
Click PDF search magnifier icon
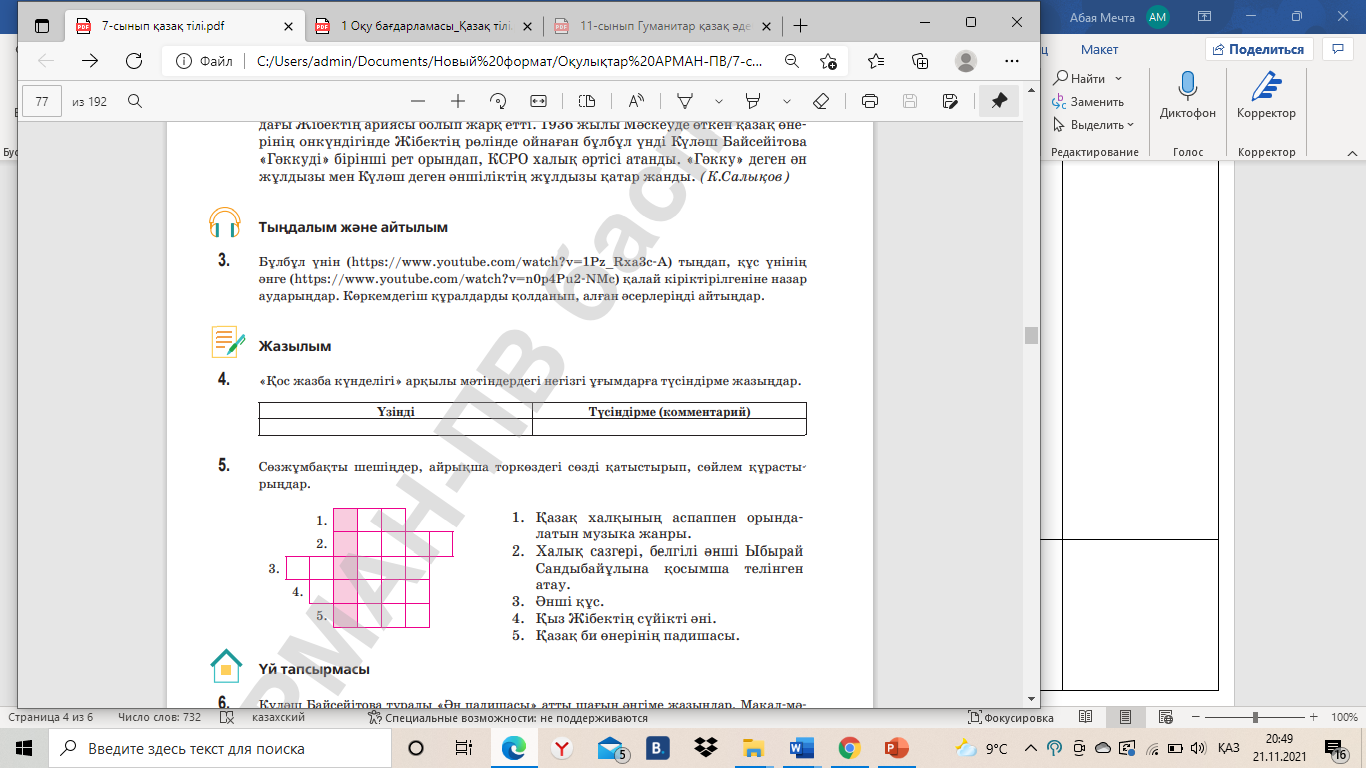[135, 101]
